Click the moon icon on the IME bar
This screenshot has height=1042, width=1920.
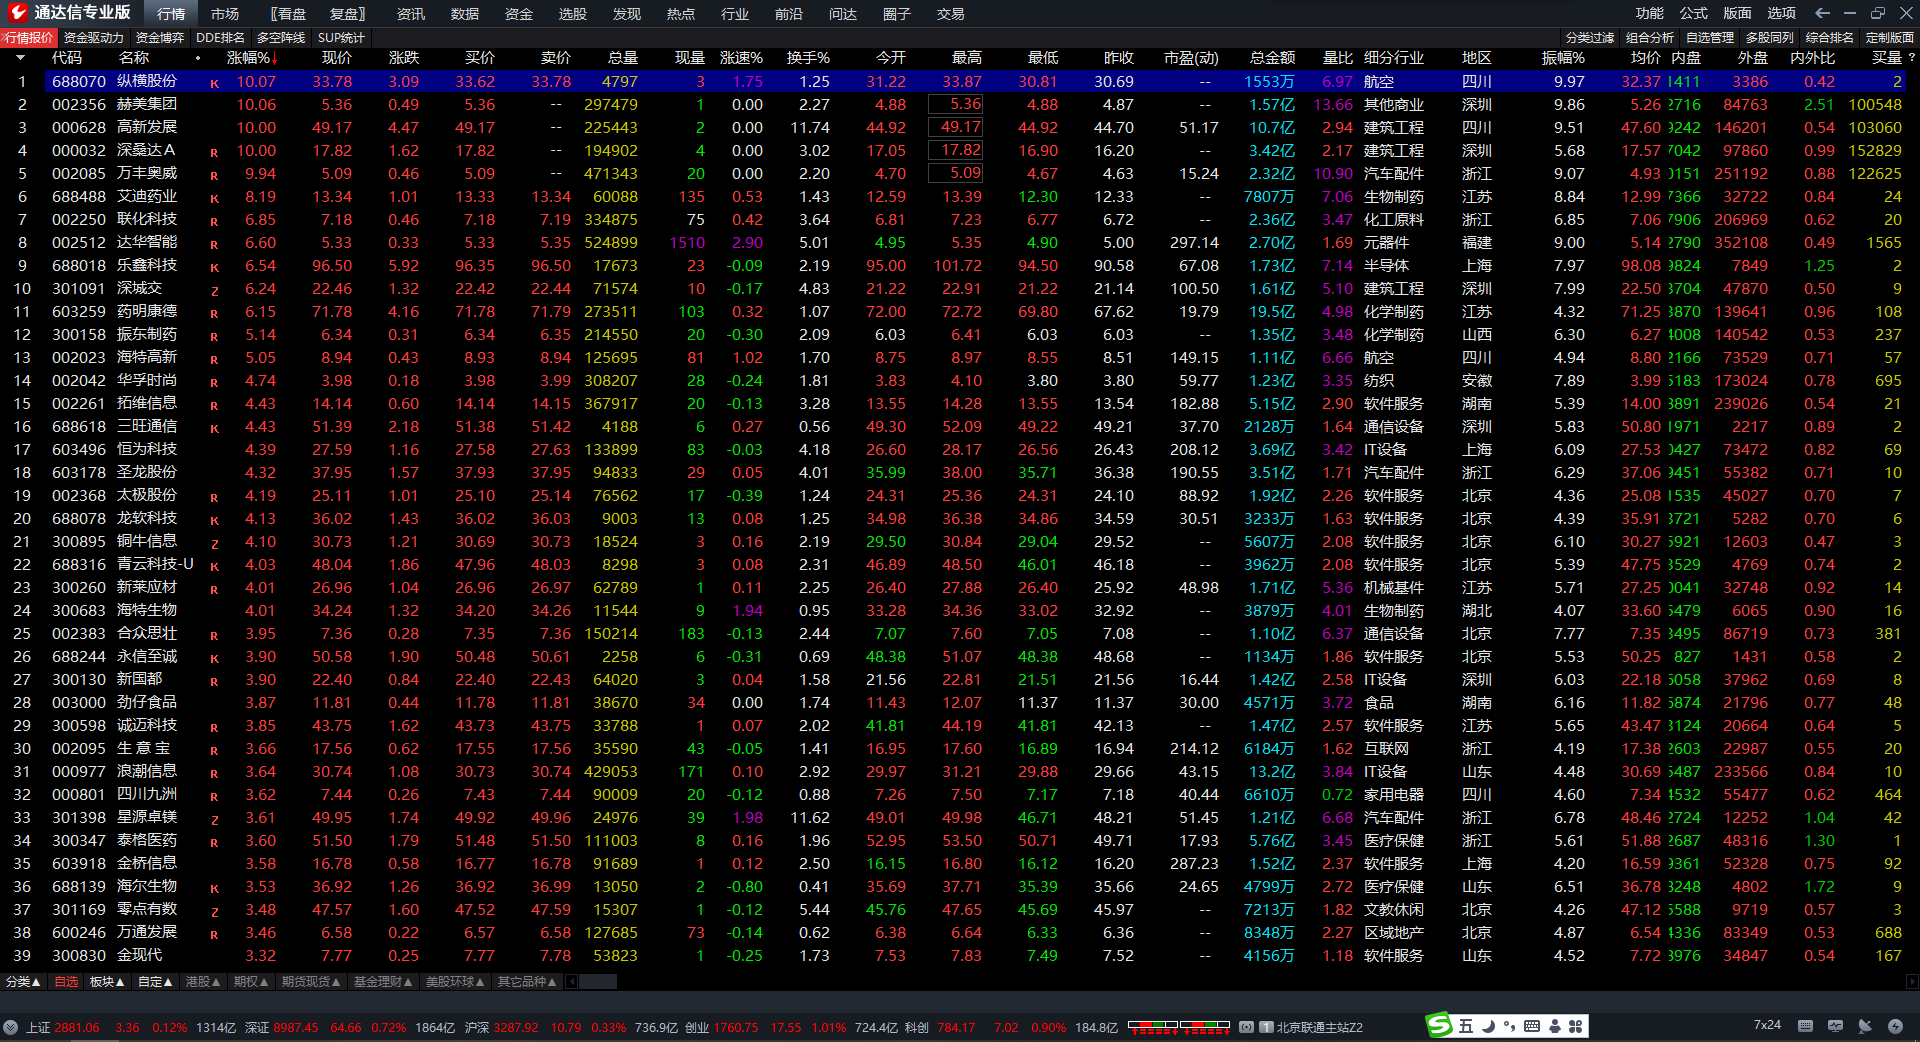1488,1026
